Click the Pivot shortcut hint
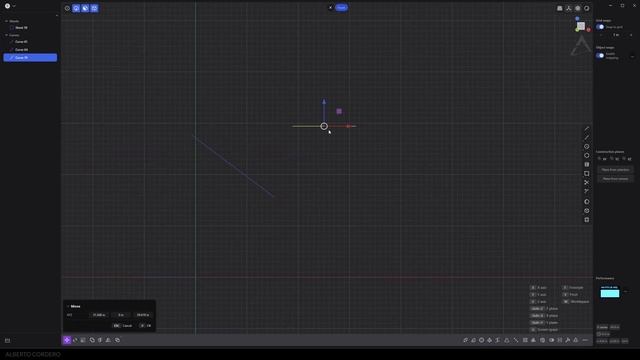This screenshot has height=360, width=640. pyautogui.click(x=571, y=295)
